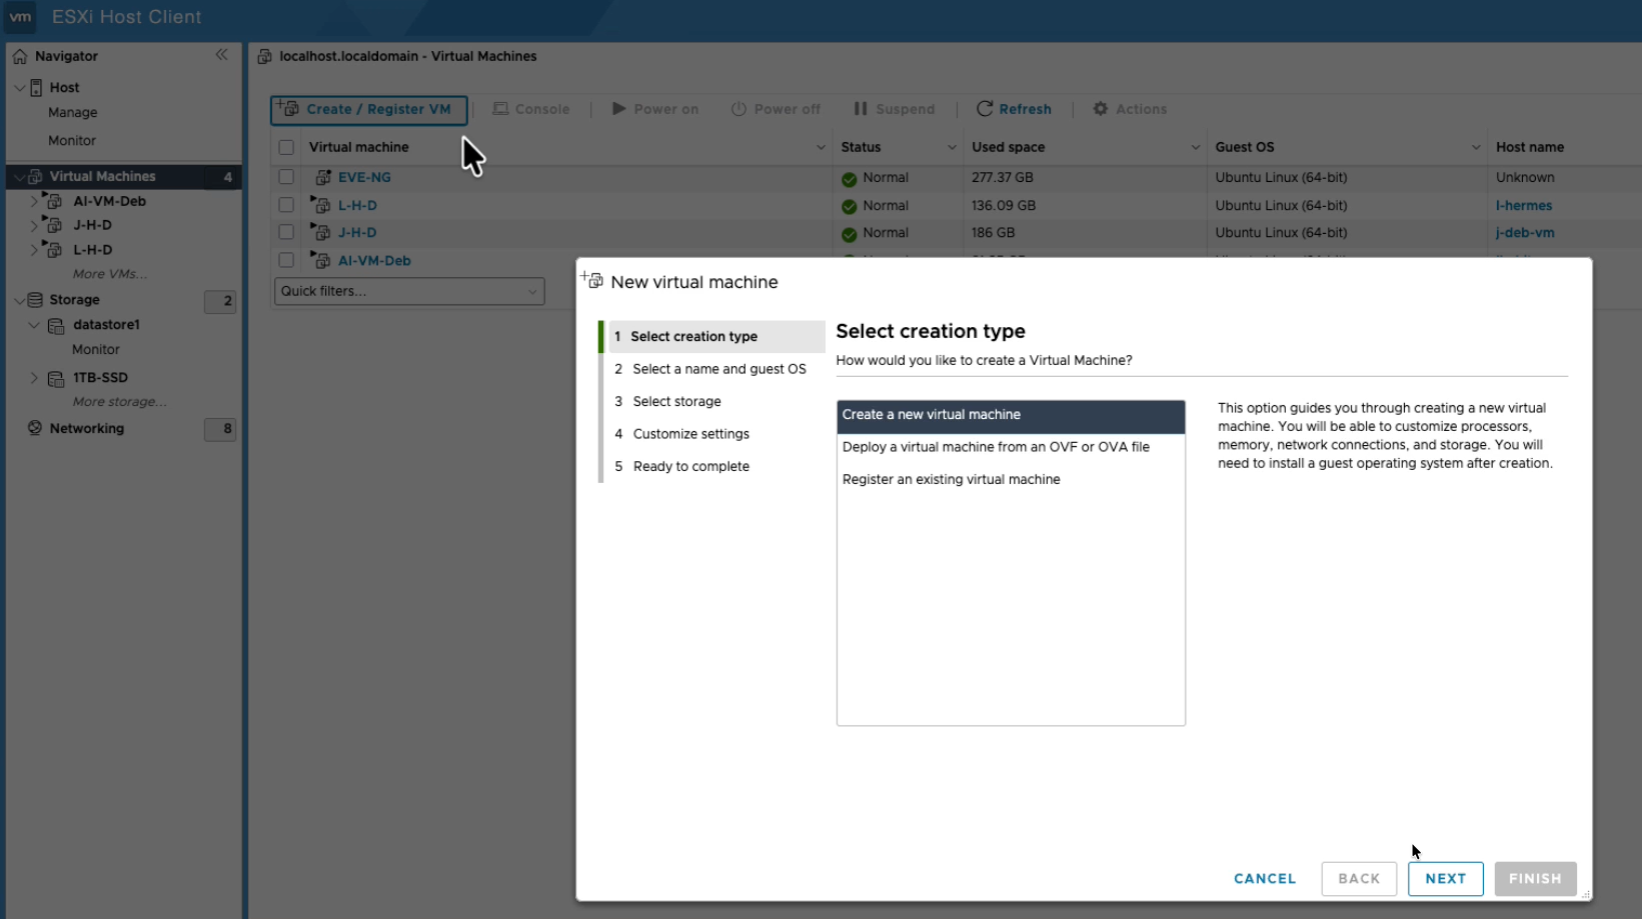This screenshot has height=919, width=1642.
Task: Click the breadcrumb VM icon before localhost.localdomain
Action: tap(264, 57)
